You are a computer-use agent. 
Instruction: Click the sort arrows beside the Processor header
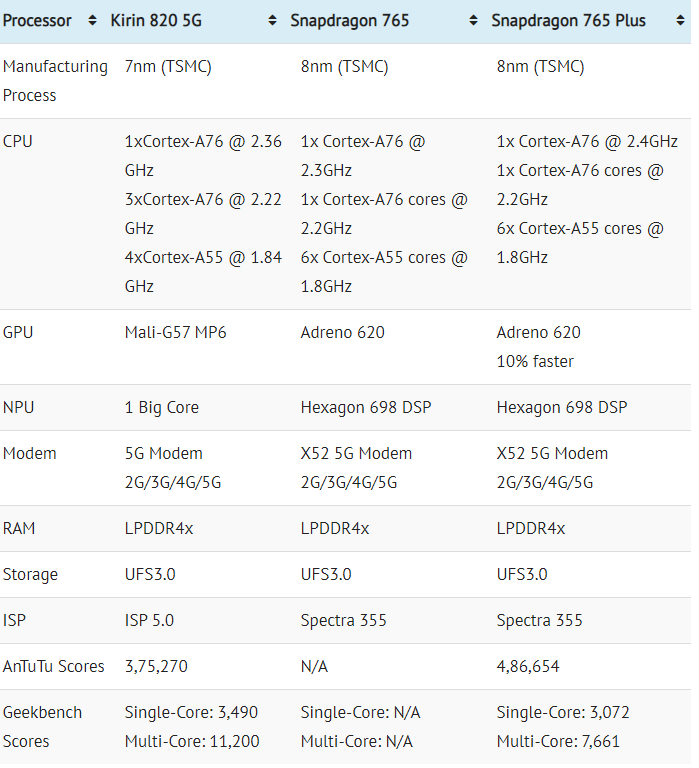click(93, 21)
